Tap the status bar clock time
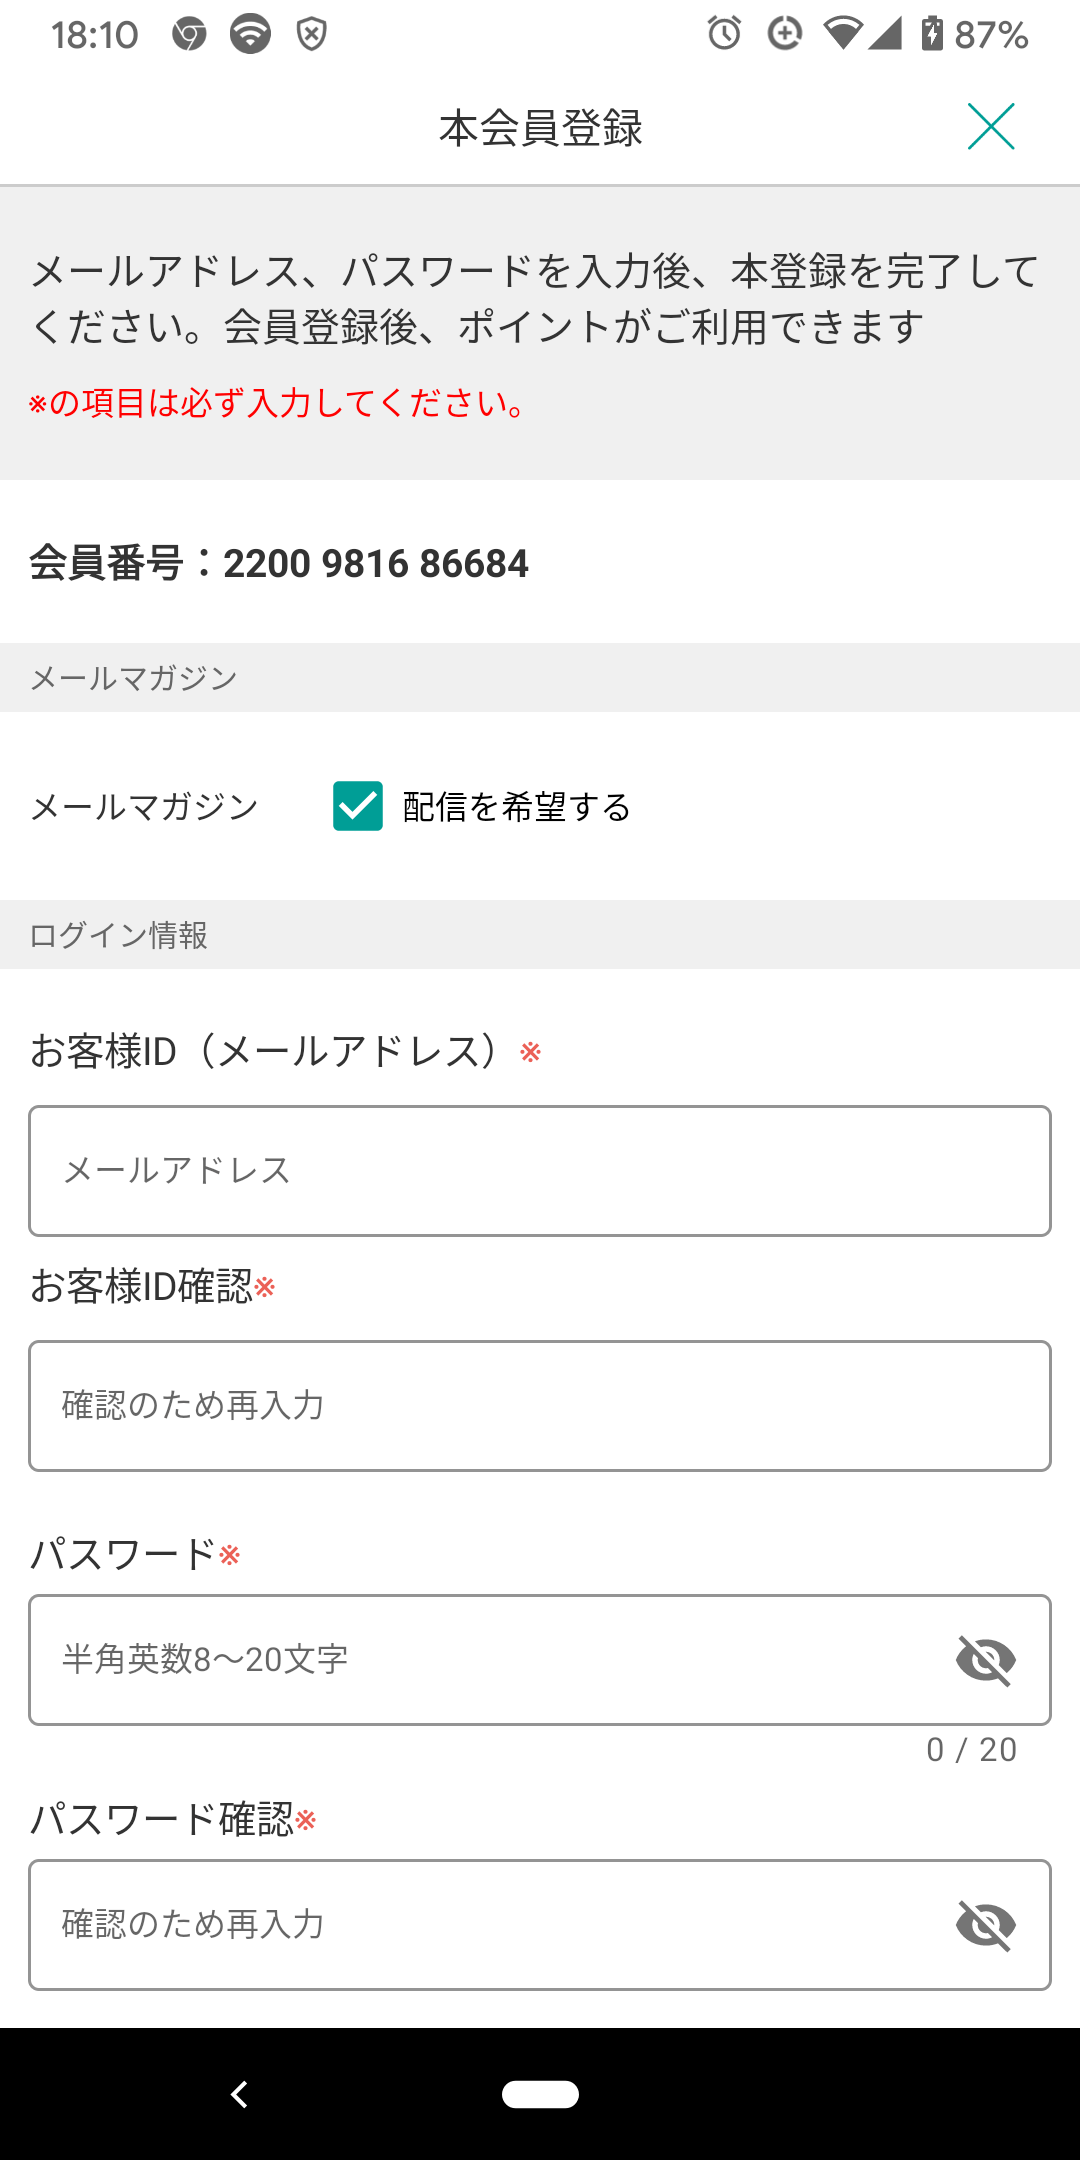 [x=95, y=35]
